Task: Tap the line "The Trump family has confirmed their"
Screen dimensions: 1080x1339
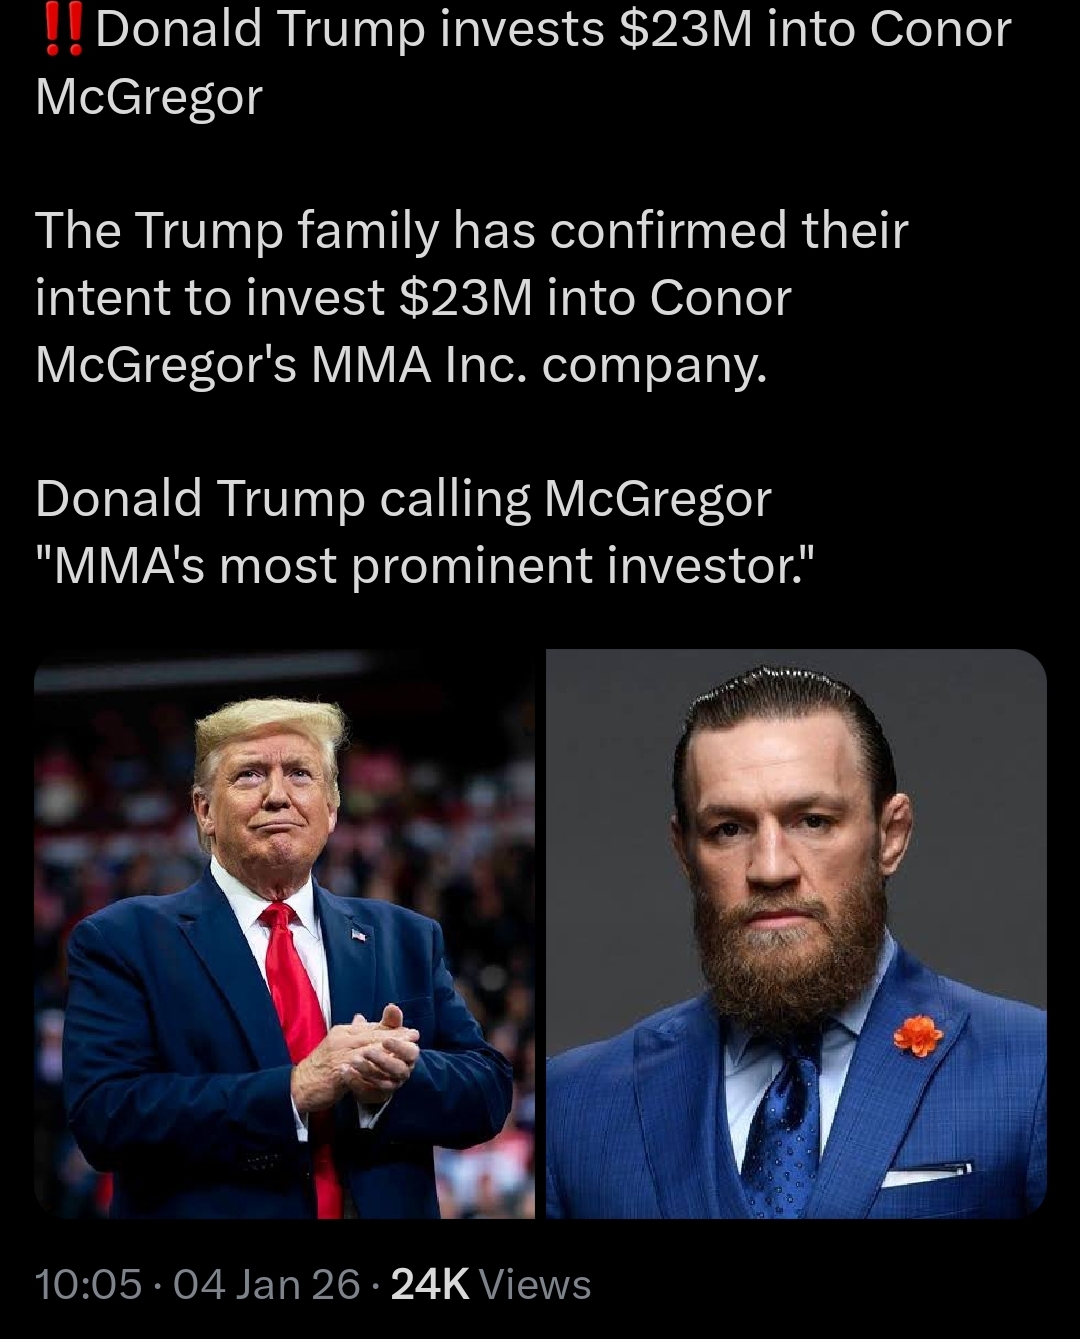Action: pyautogui.click(x=472, y=230)
